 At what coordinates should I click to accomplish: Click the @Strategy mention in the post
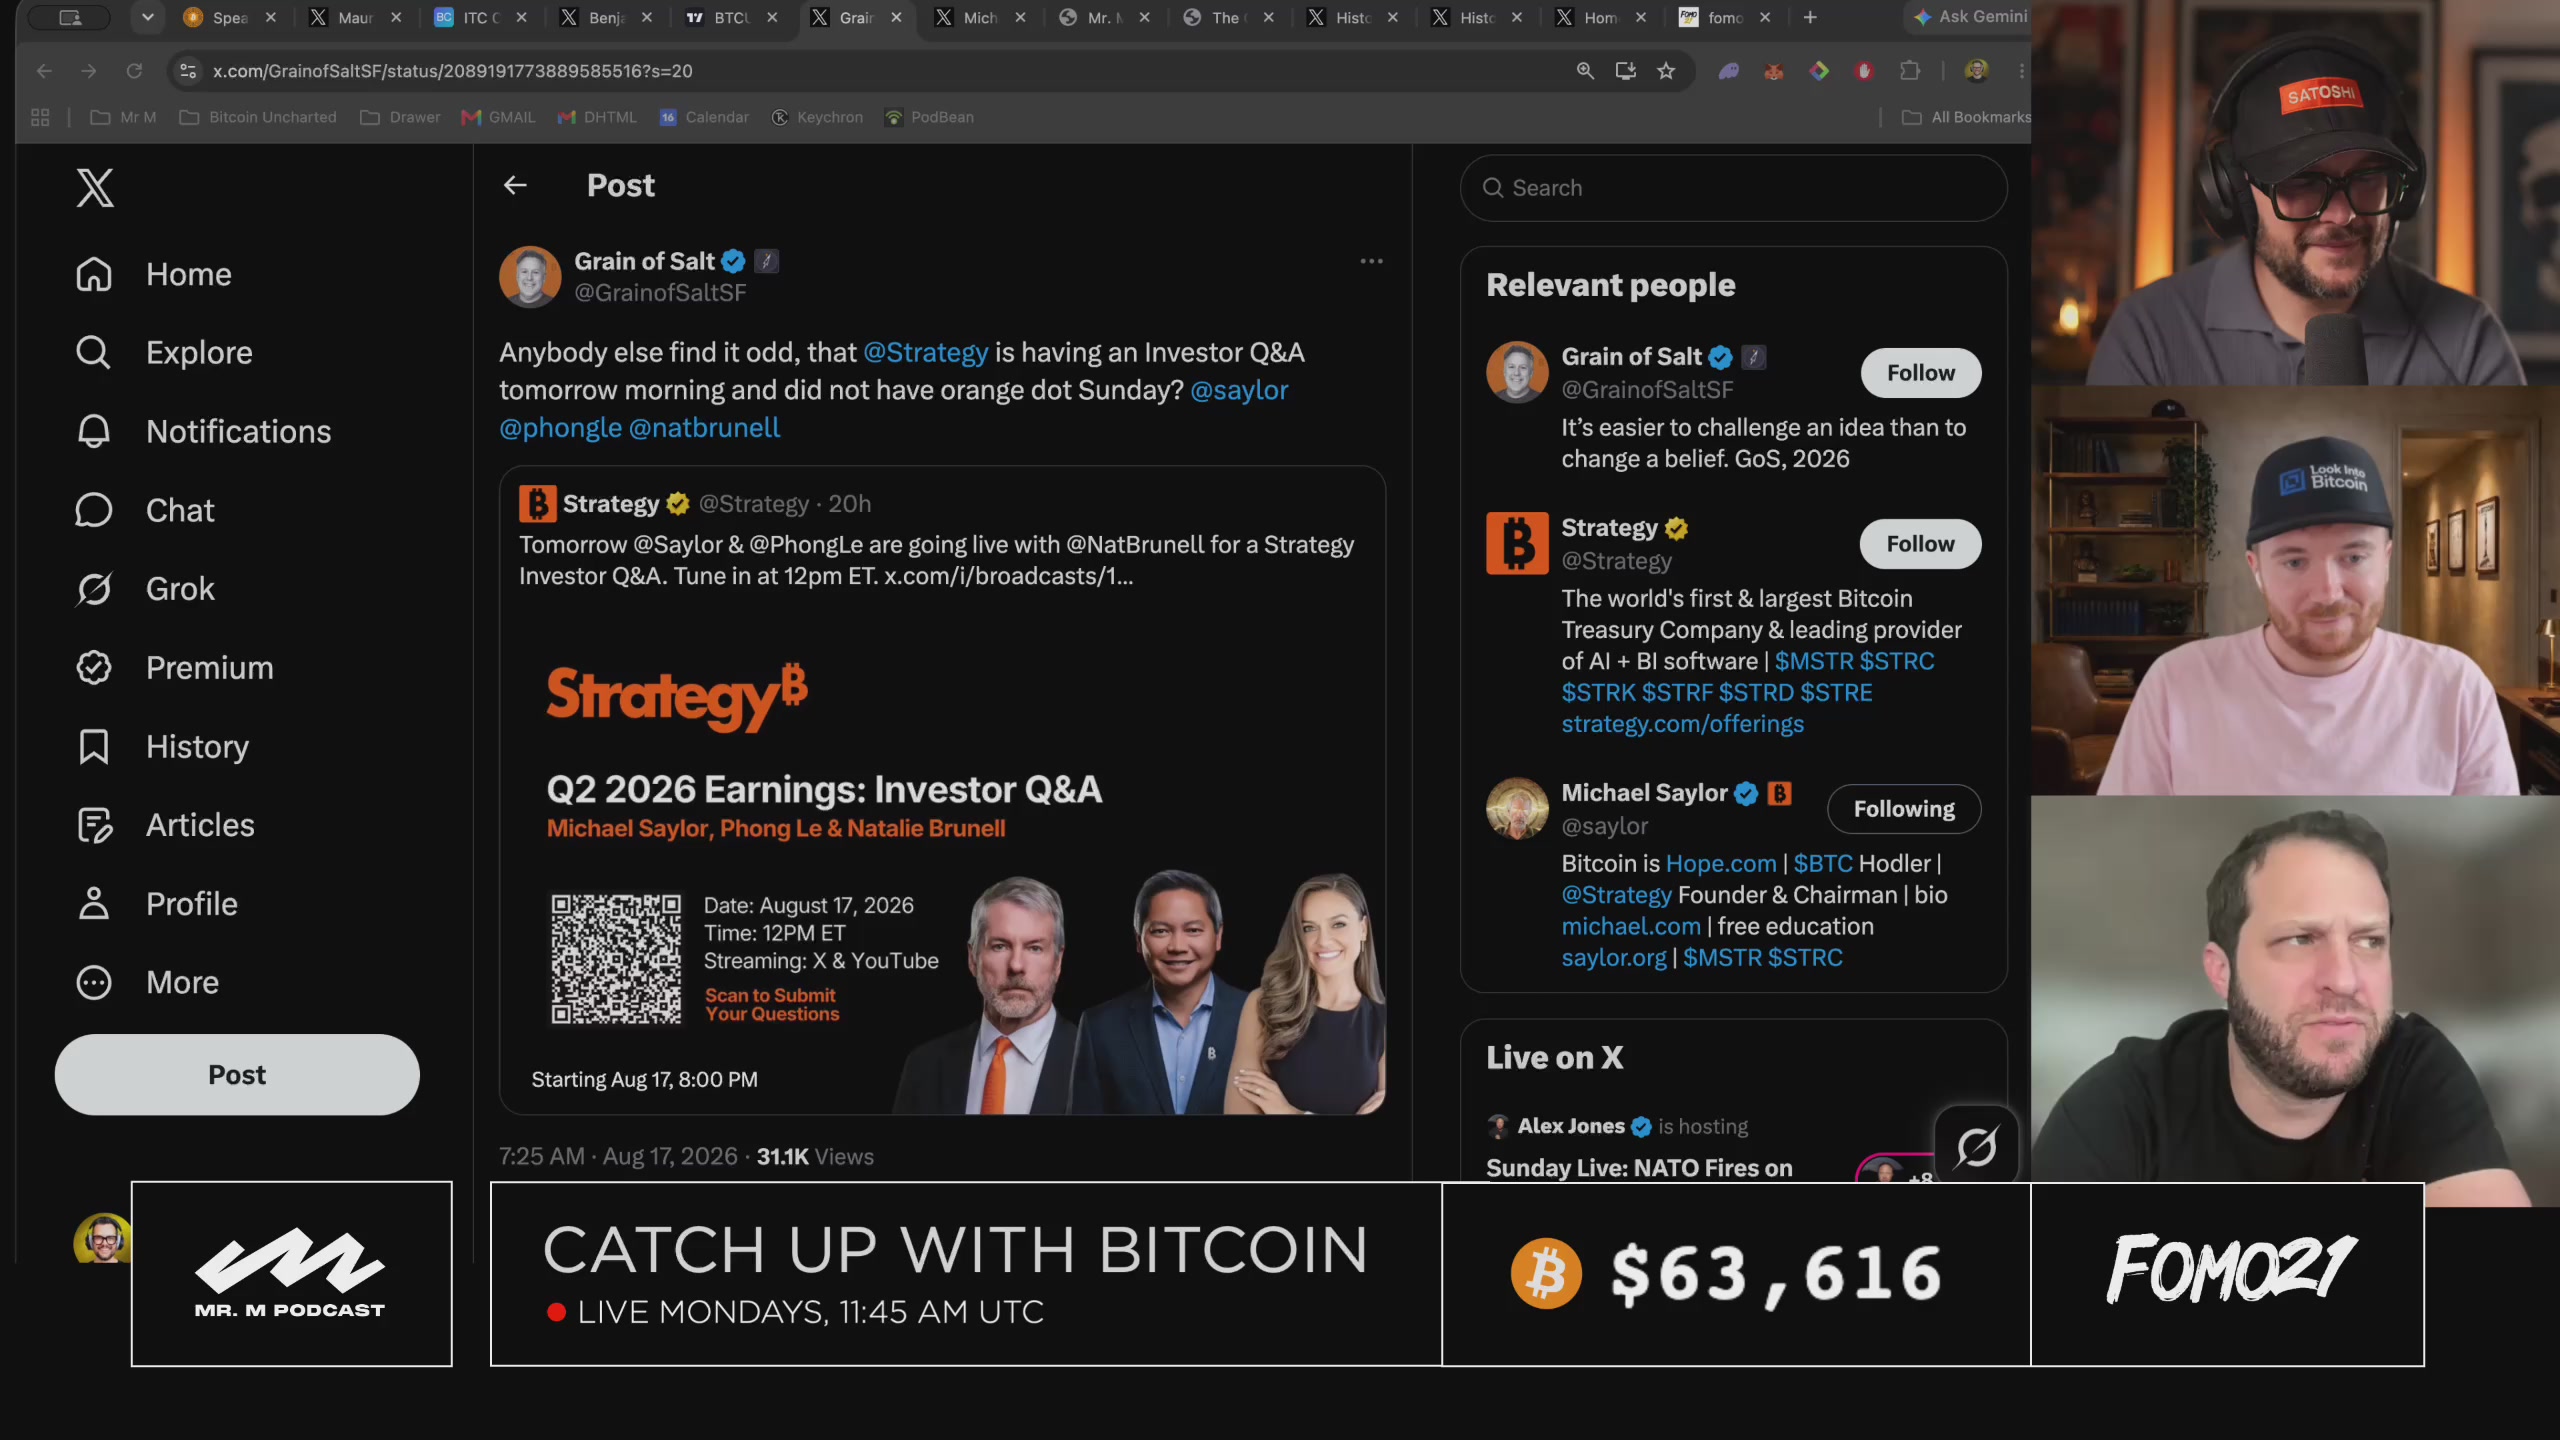point(925,353)
